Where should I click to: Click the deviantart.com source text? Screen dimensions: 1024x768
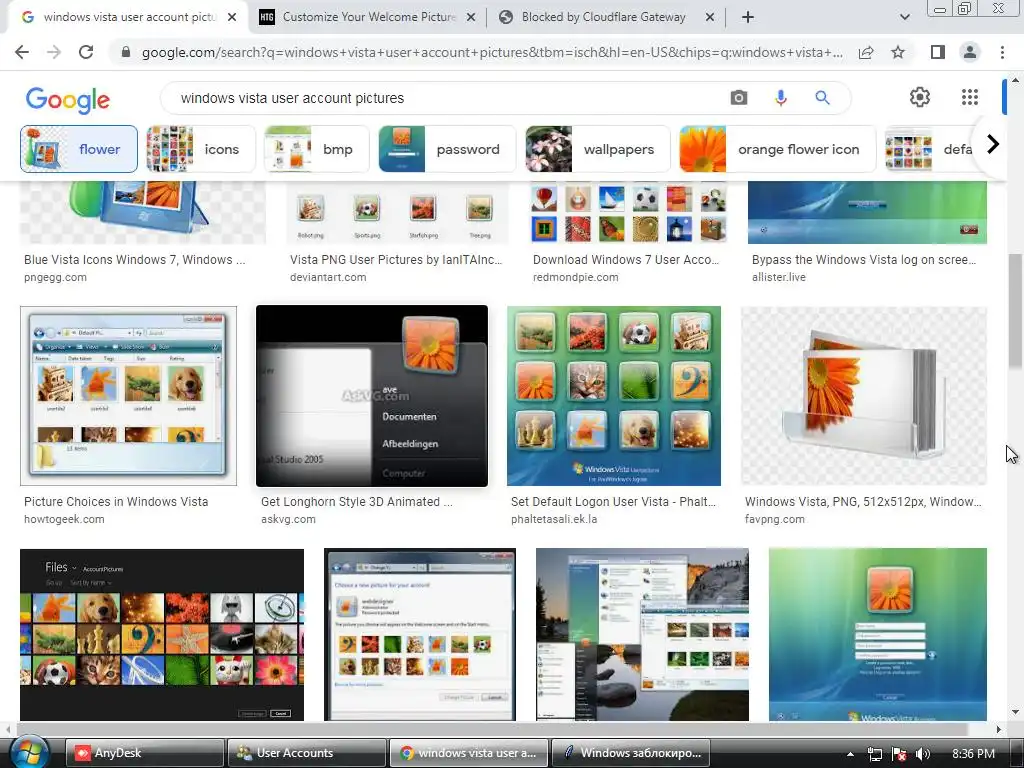pyautogui.click(x=328, y=277)
